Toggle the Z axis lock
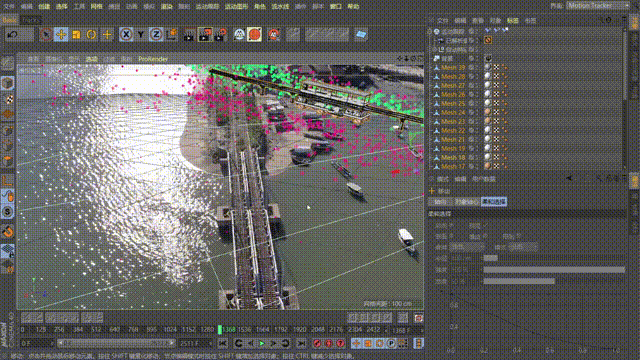Viewport: 640px width, 360px height. click(x=156, y=35)
